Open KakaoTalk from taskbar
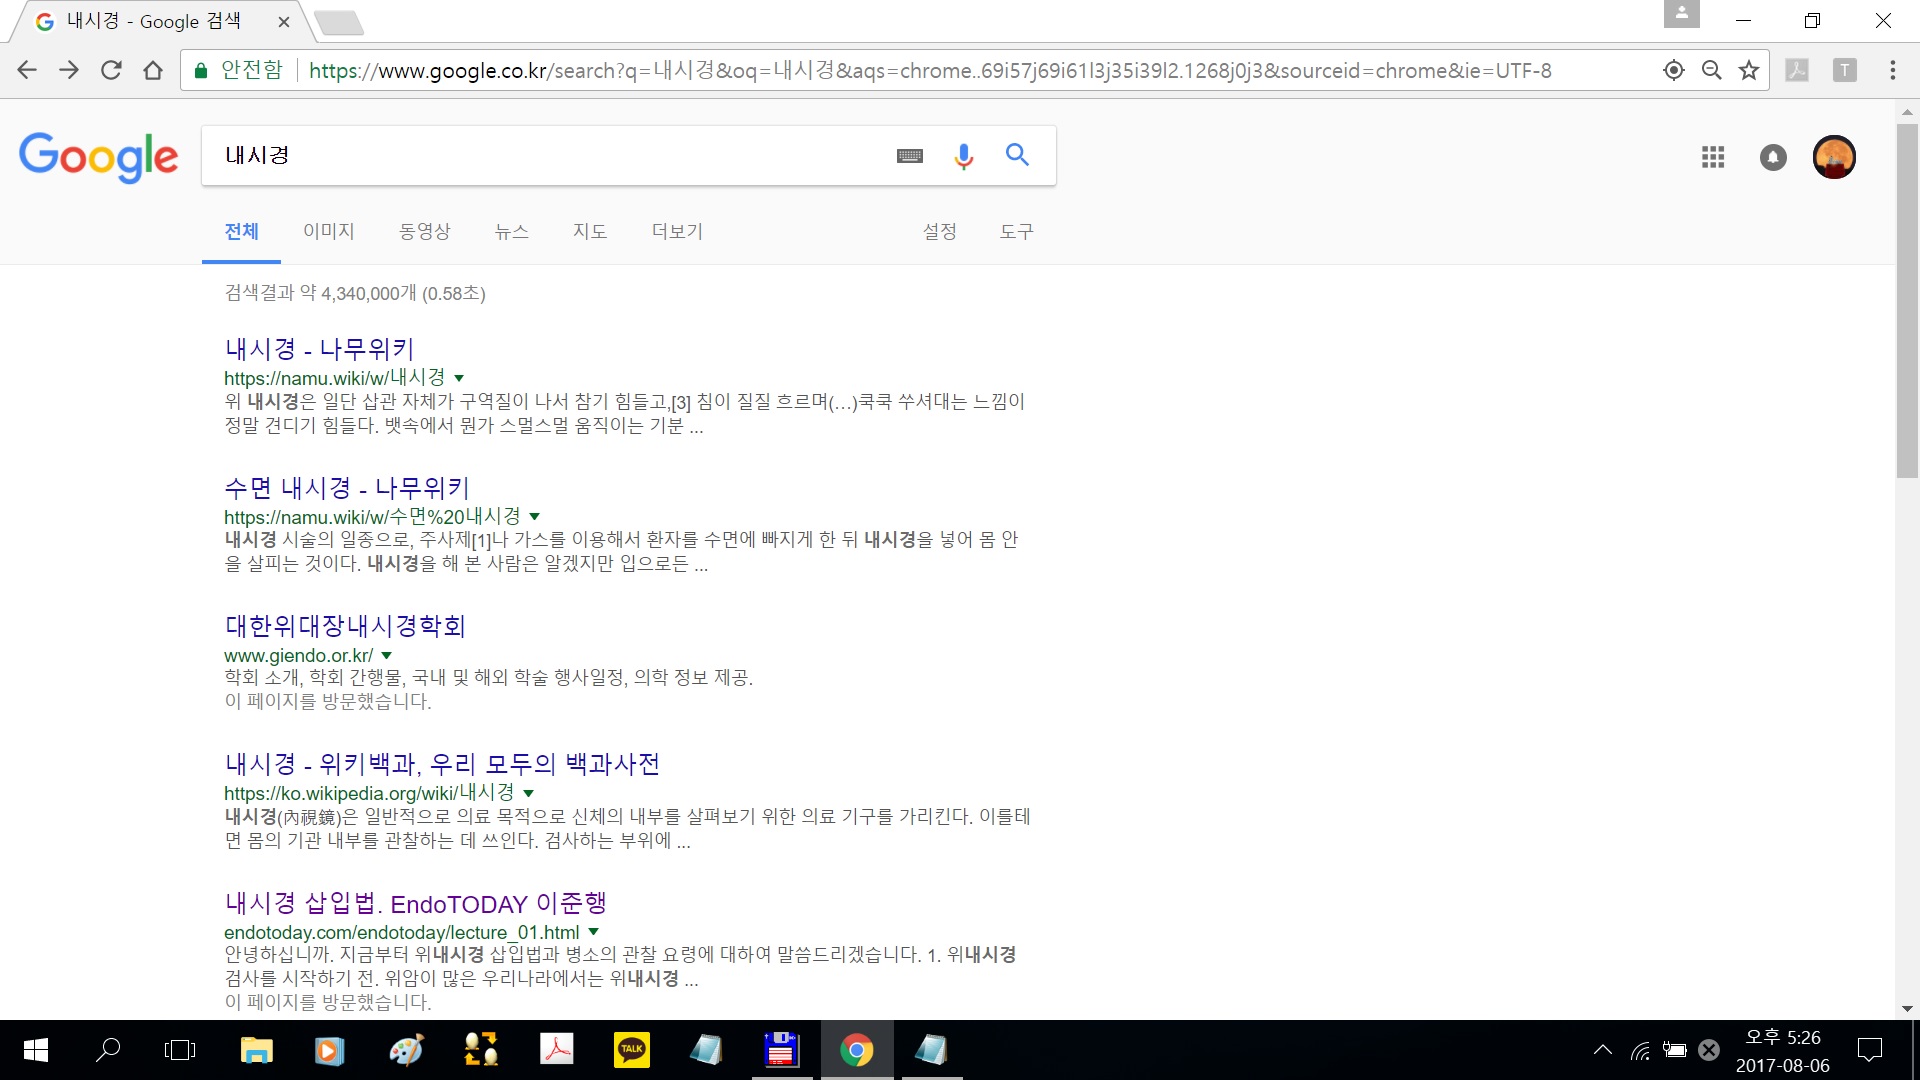Image resolution: width=1920 pixels, height=1080 pixels. tap(631, 1050)
